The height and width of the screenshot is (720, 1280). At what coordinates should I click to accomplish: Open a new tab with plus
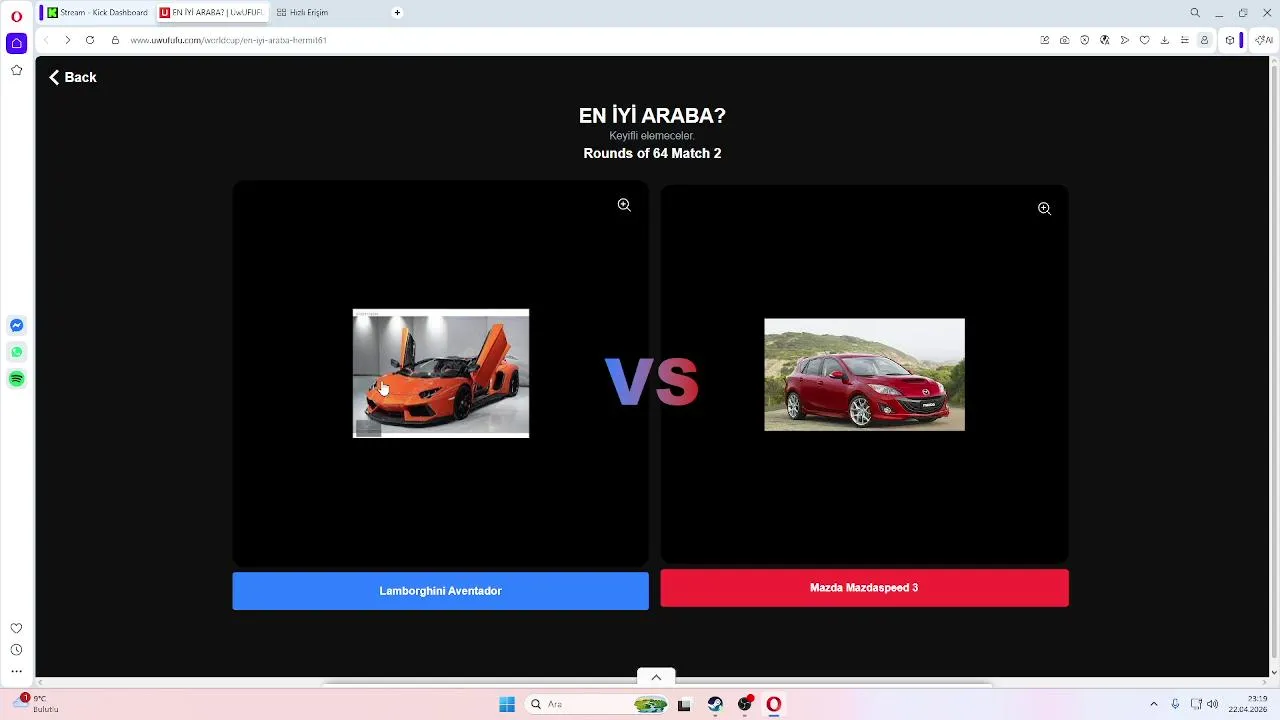[x=397, y=13]
